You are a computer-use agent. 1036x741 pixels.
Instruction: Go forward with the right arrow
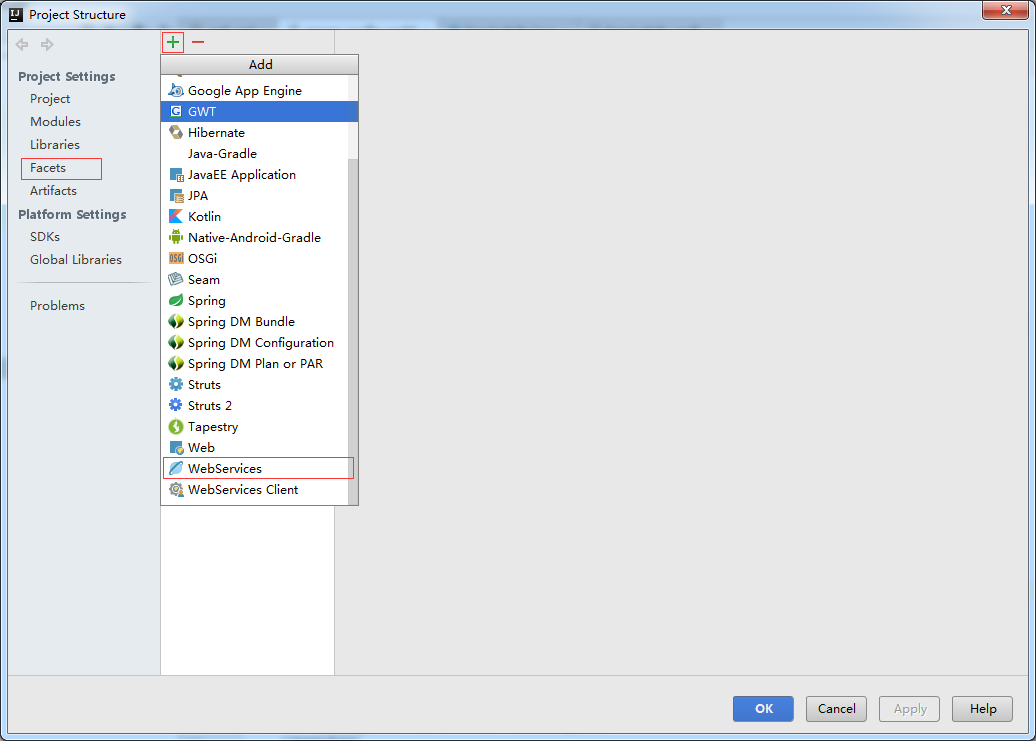point(47,44)
